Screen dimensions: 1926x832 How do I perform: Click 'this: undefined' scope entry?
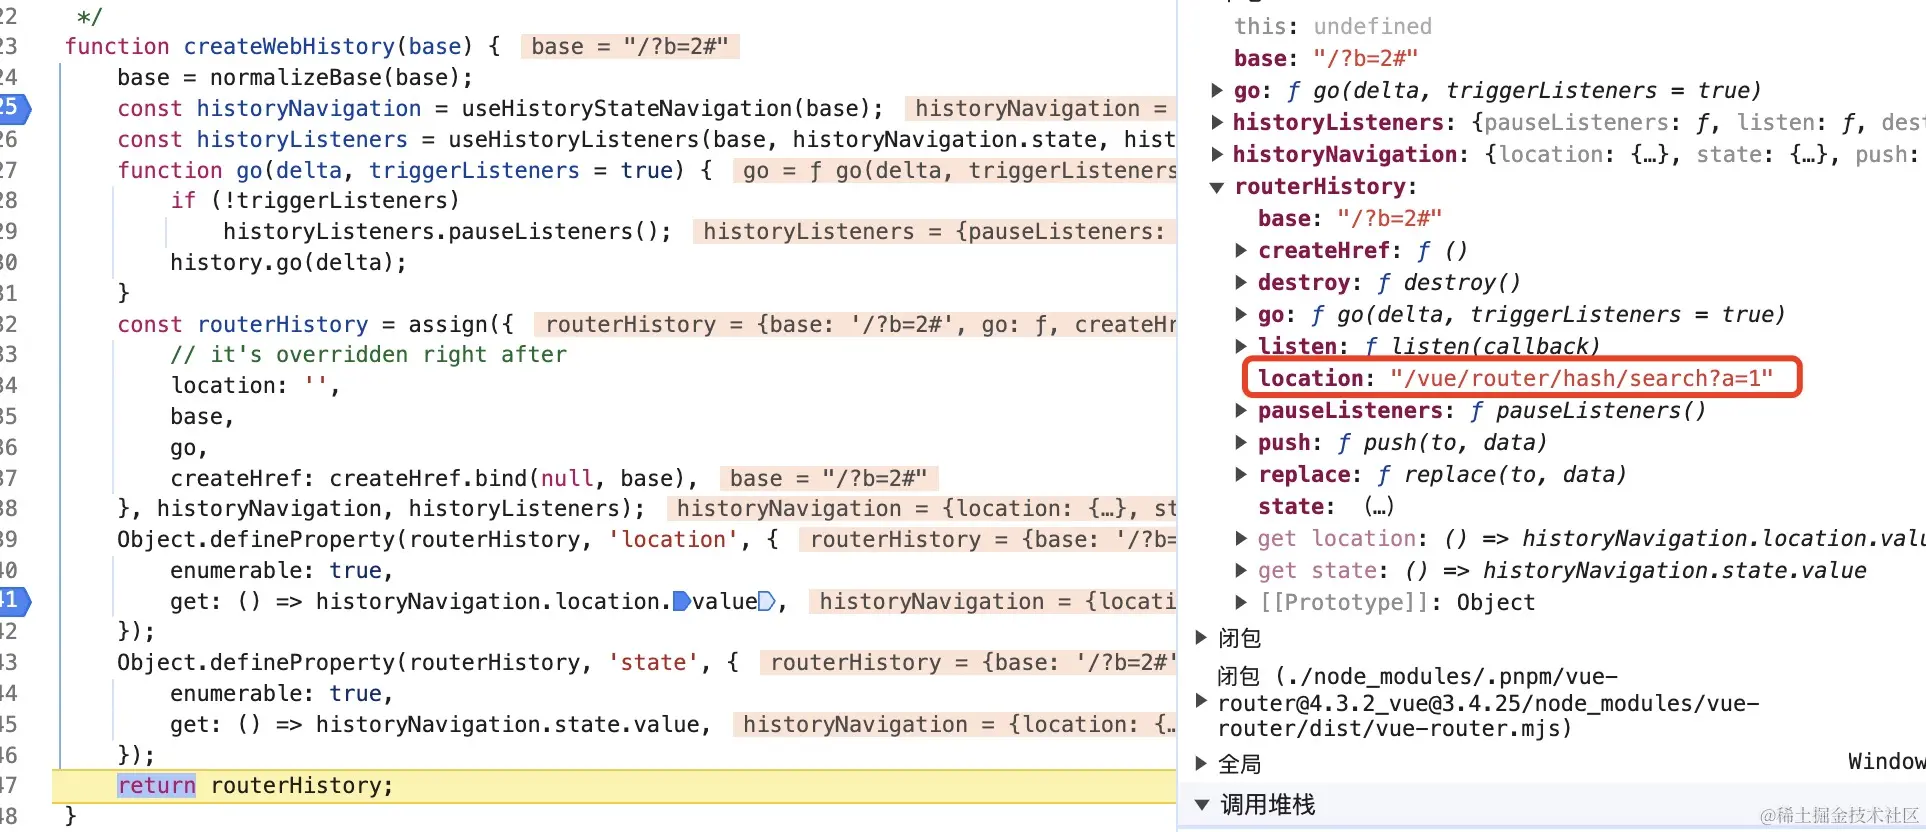[1333, 26]
